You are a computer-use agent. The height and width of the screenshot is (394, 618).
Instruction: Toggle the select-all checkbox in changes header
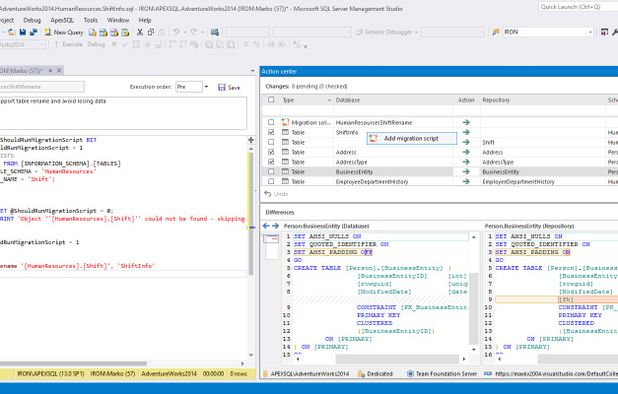pos(271,100)
